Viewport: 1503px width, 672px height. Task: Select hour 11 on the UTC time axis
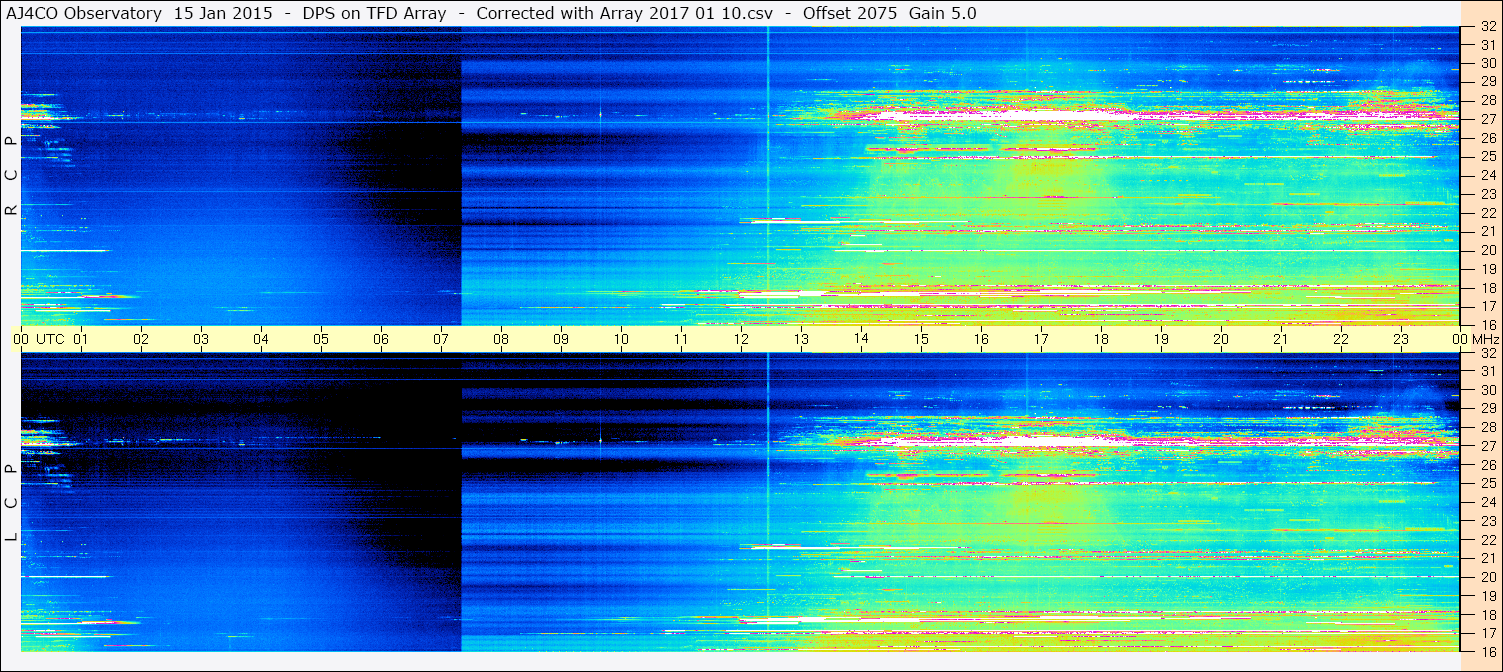tap(681, 339)
